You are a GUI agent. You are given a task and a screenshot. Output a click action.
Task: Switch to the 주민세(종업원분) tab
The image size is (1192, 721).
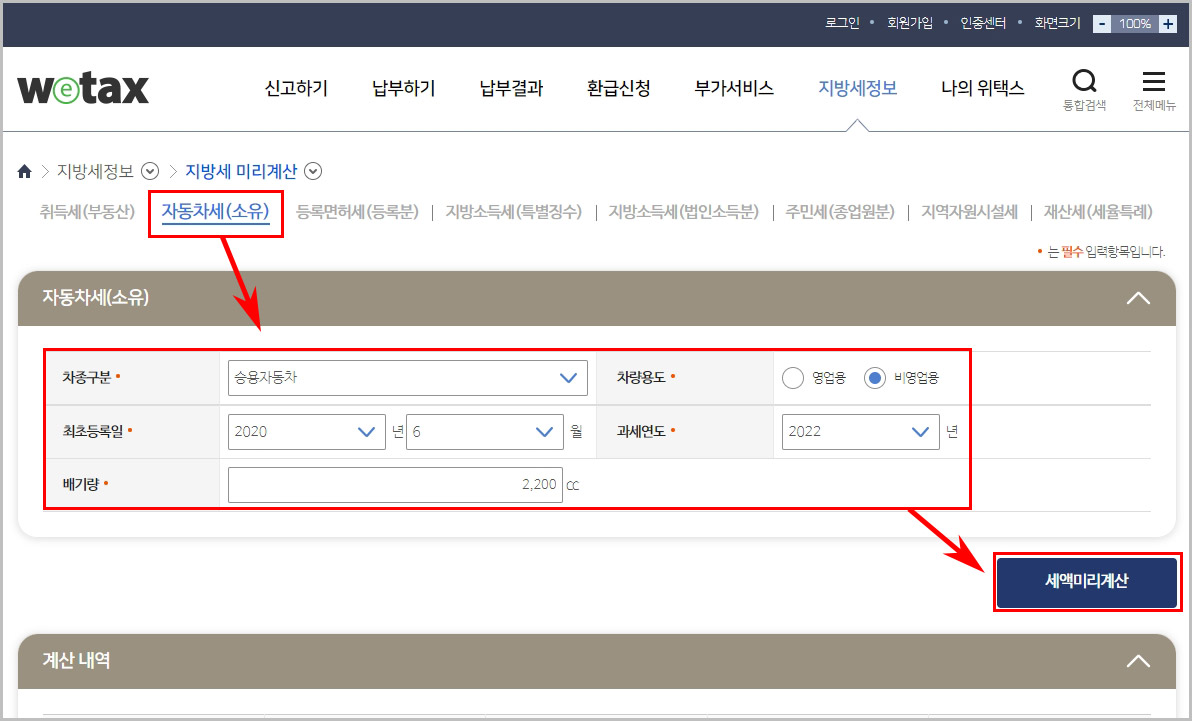click(838, 212)
